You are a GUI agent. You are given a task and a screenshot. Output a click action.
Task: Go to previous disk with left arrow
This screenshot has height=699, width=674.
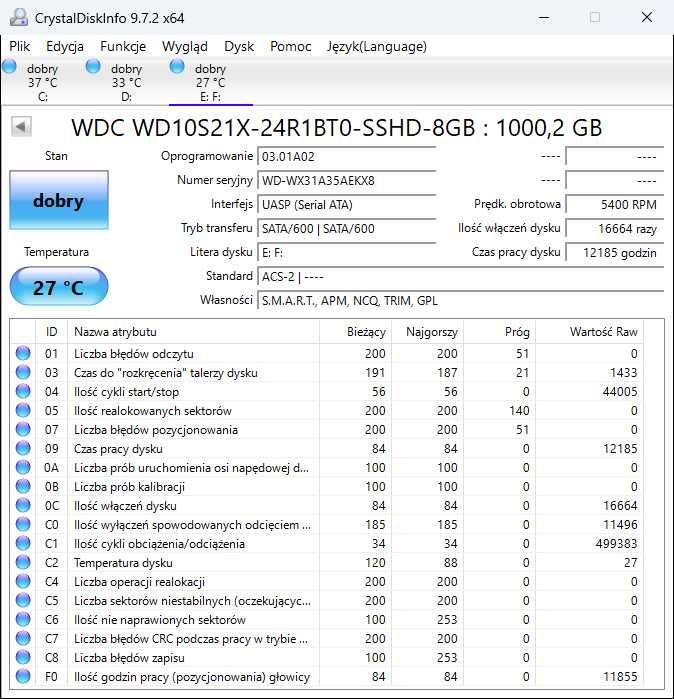pos(21,127)
